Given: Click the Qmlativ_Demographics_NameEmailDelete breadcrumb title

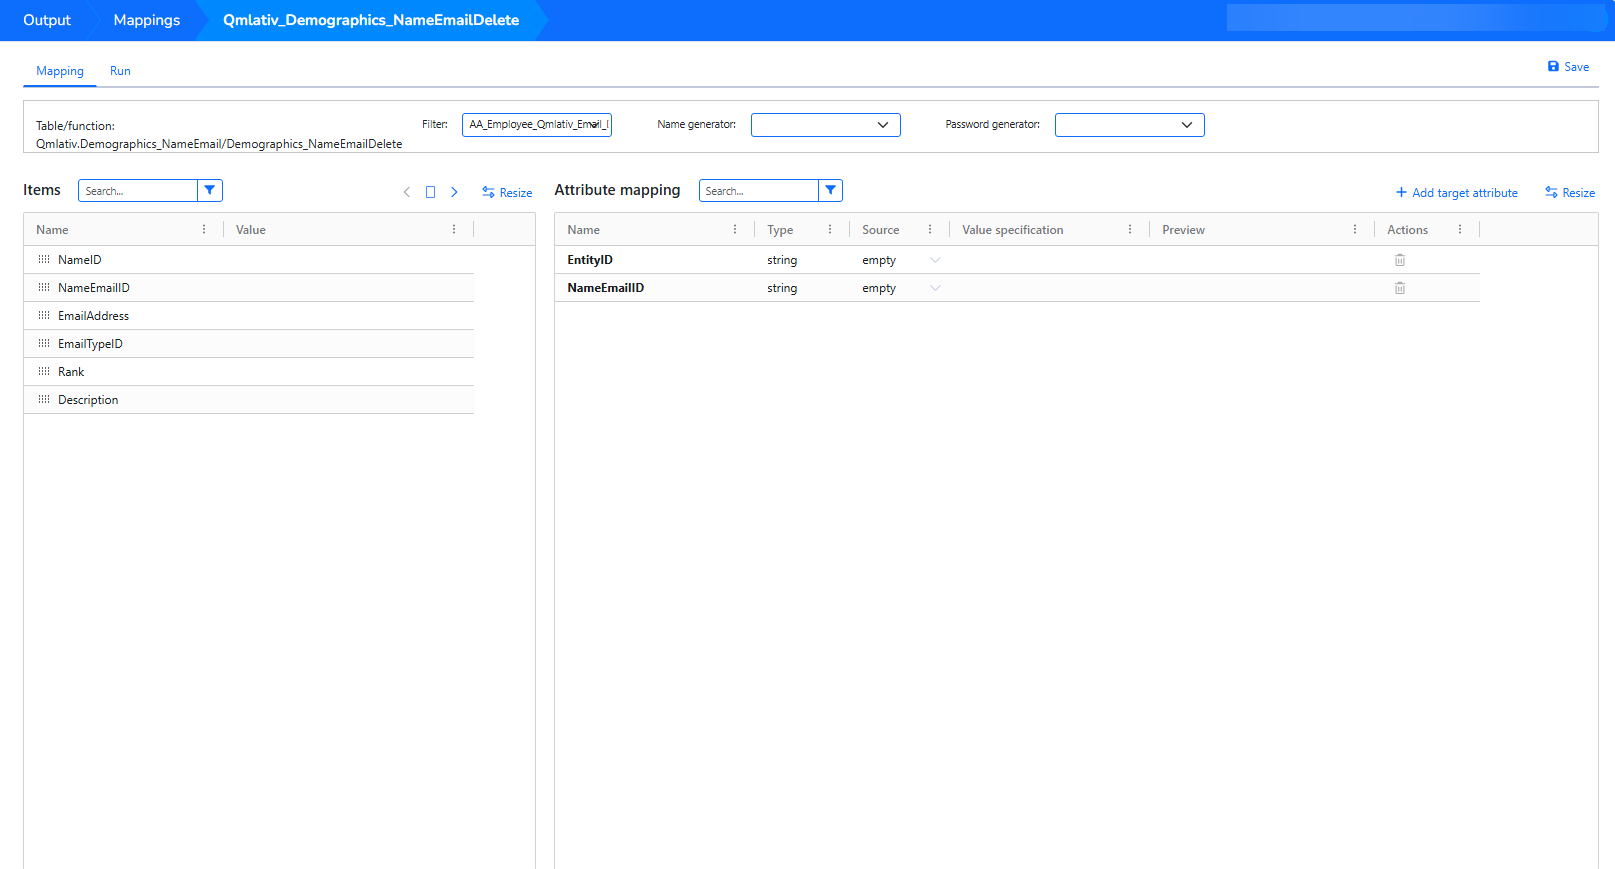Looking at the screenshot, I should coord(371,20).
